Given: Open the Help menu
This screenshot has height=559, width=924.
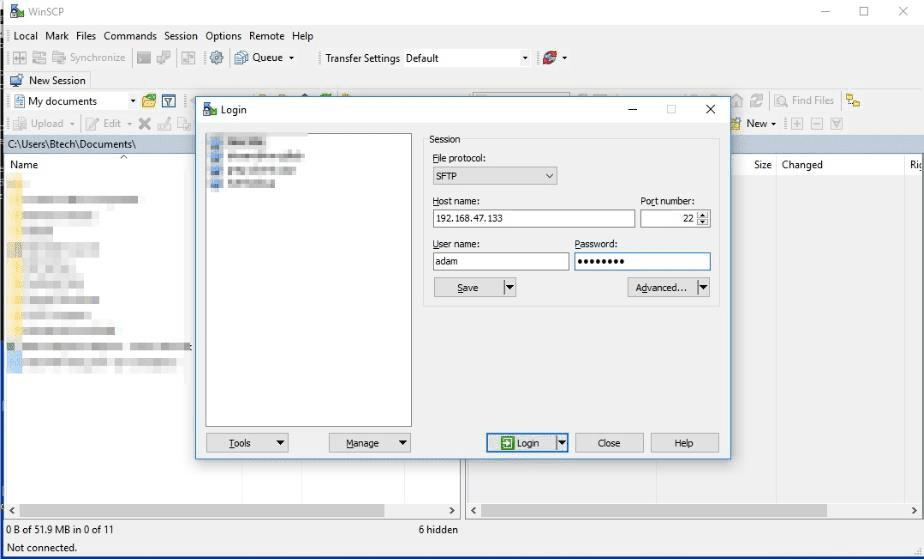Looking at the screenshot, I should point(302,36).
